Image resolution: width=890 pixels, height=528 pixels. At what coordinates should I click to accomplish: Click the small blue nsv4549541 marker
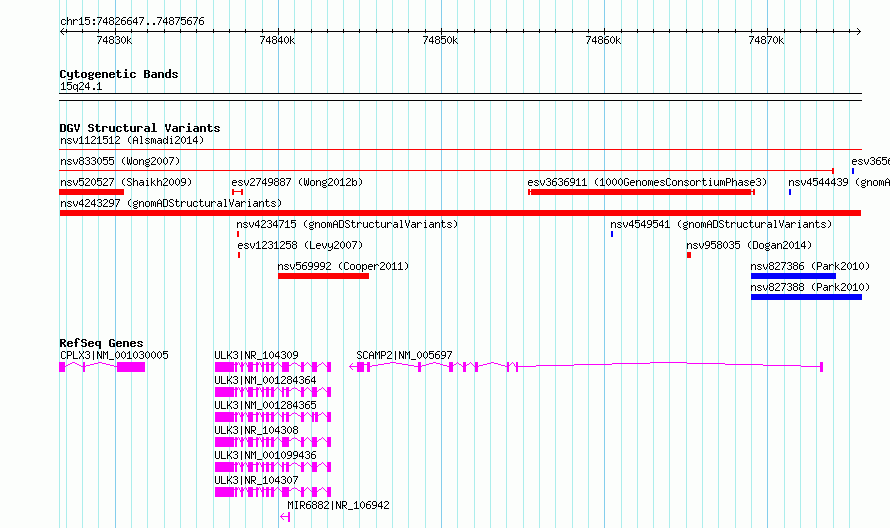pos(612,234)
